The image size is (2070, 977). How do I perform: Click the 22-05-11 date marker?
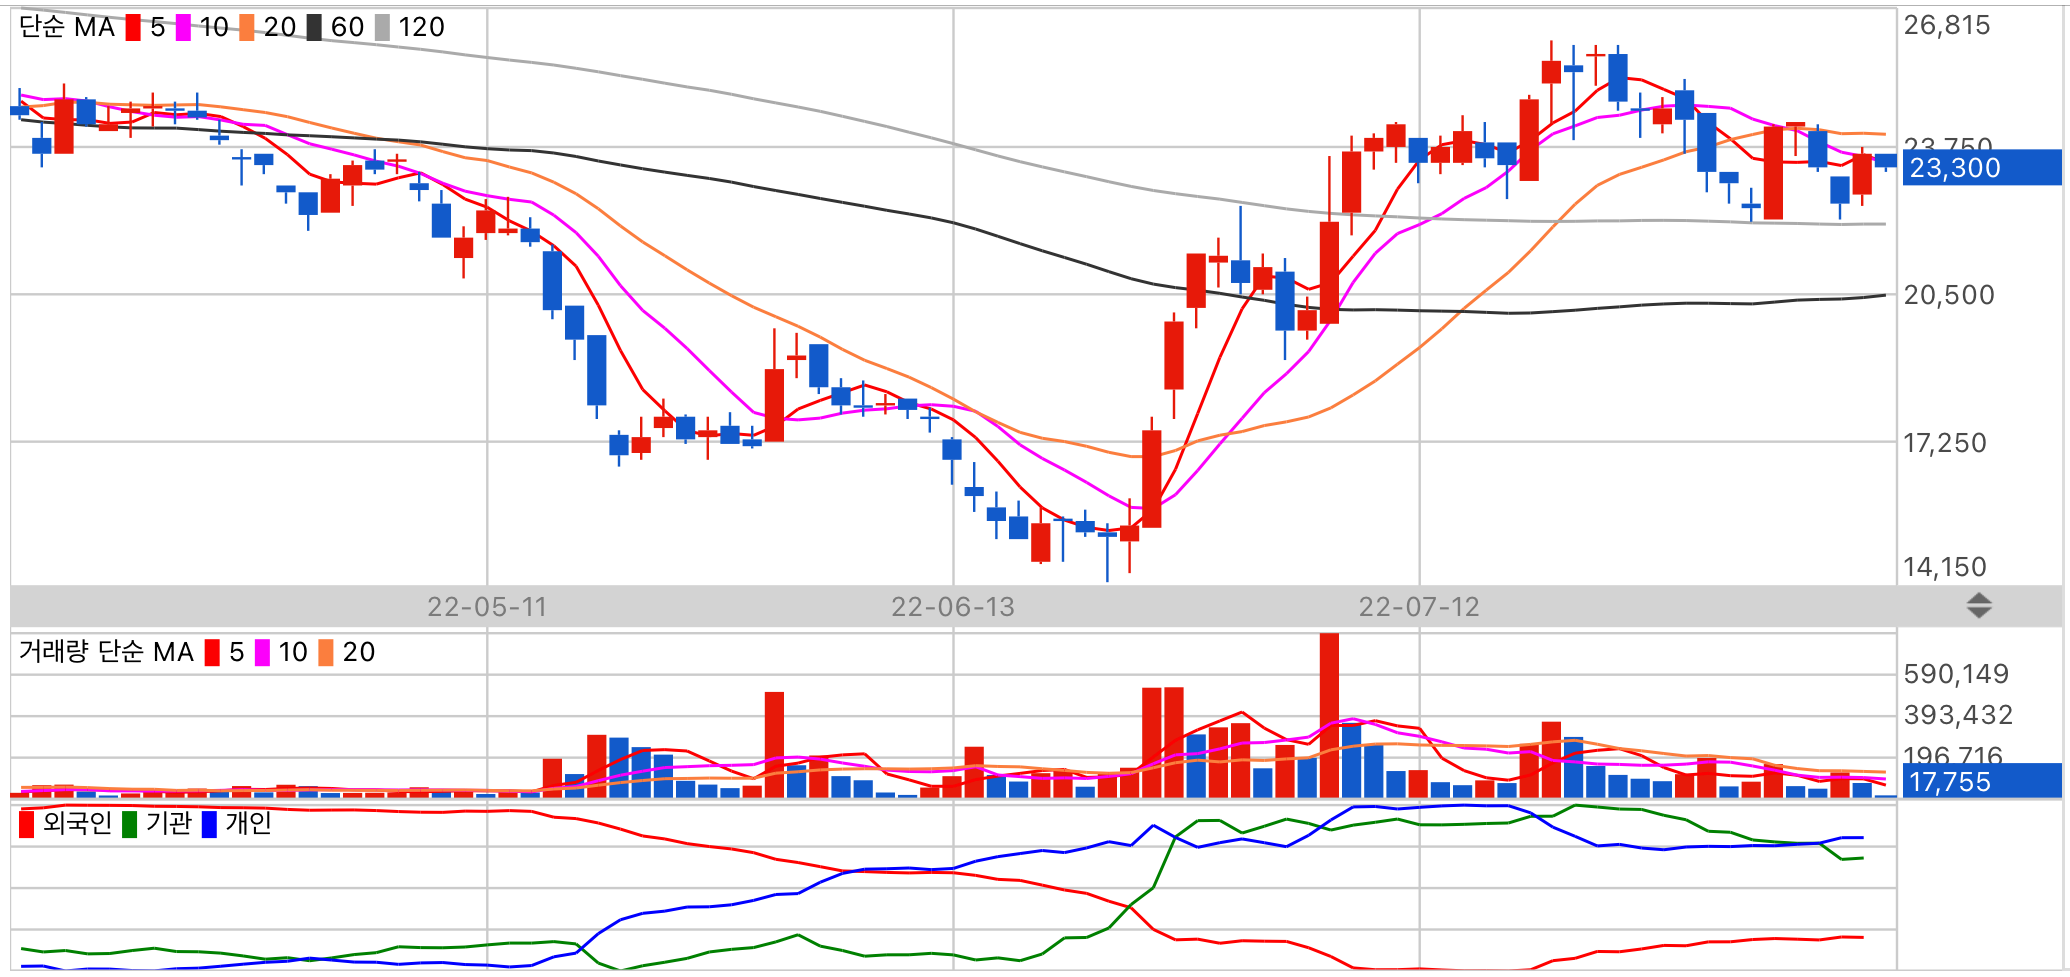pos(487,607)
